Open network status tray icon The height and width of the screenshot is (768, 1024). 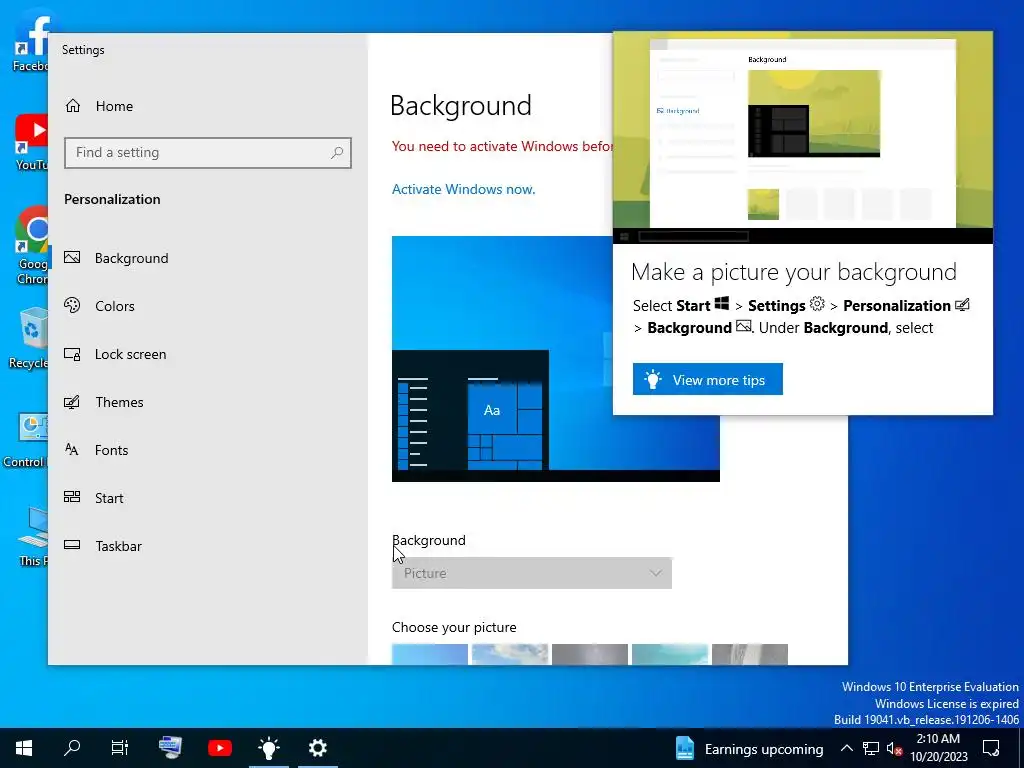click(x=871, y=748)
